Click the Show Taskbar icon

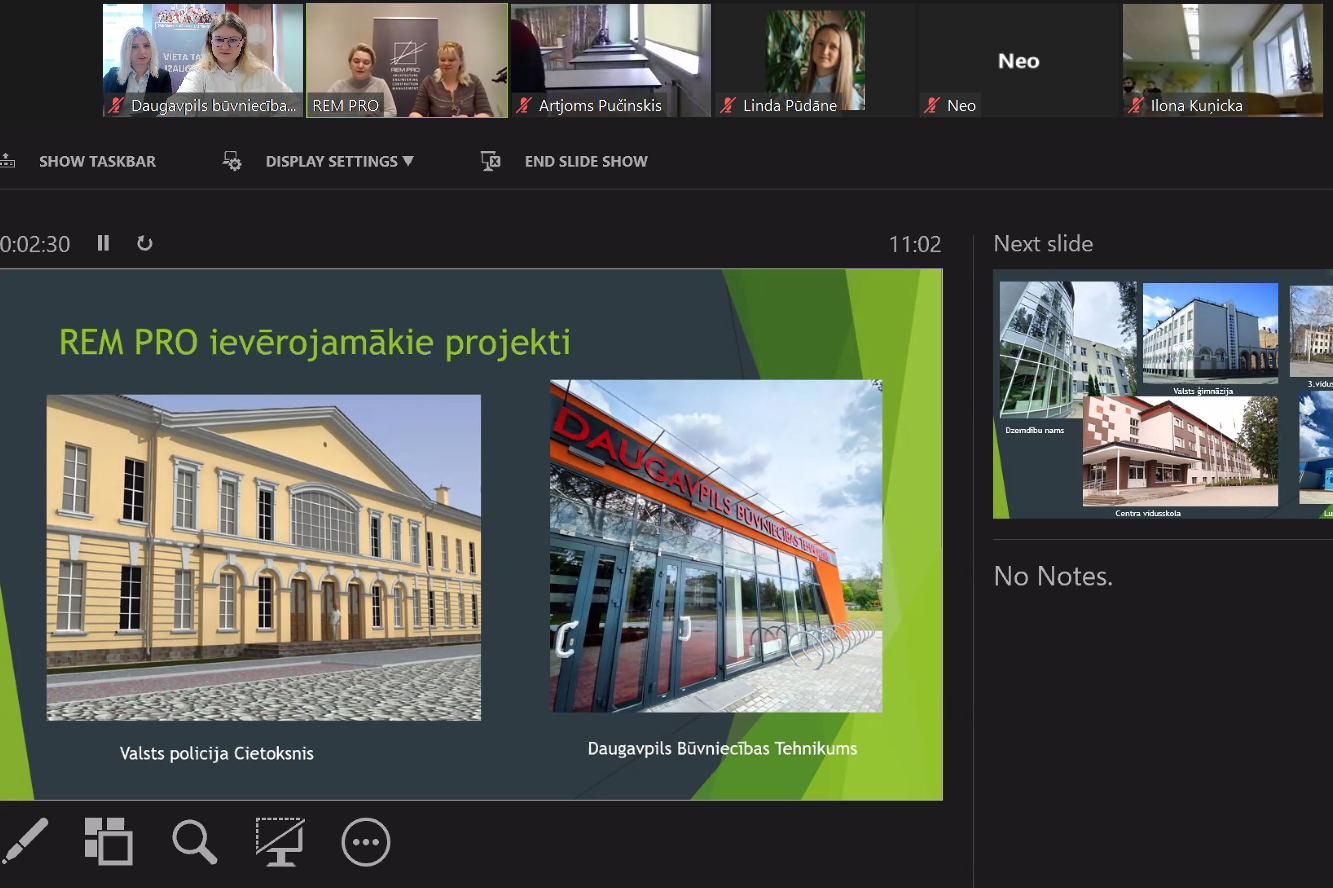pyautogui.click(x=7, y=161)
